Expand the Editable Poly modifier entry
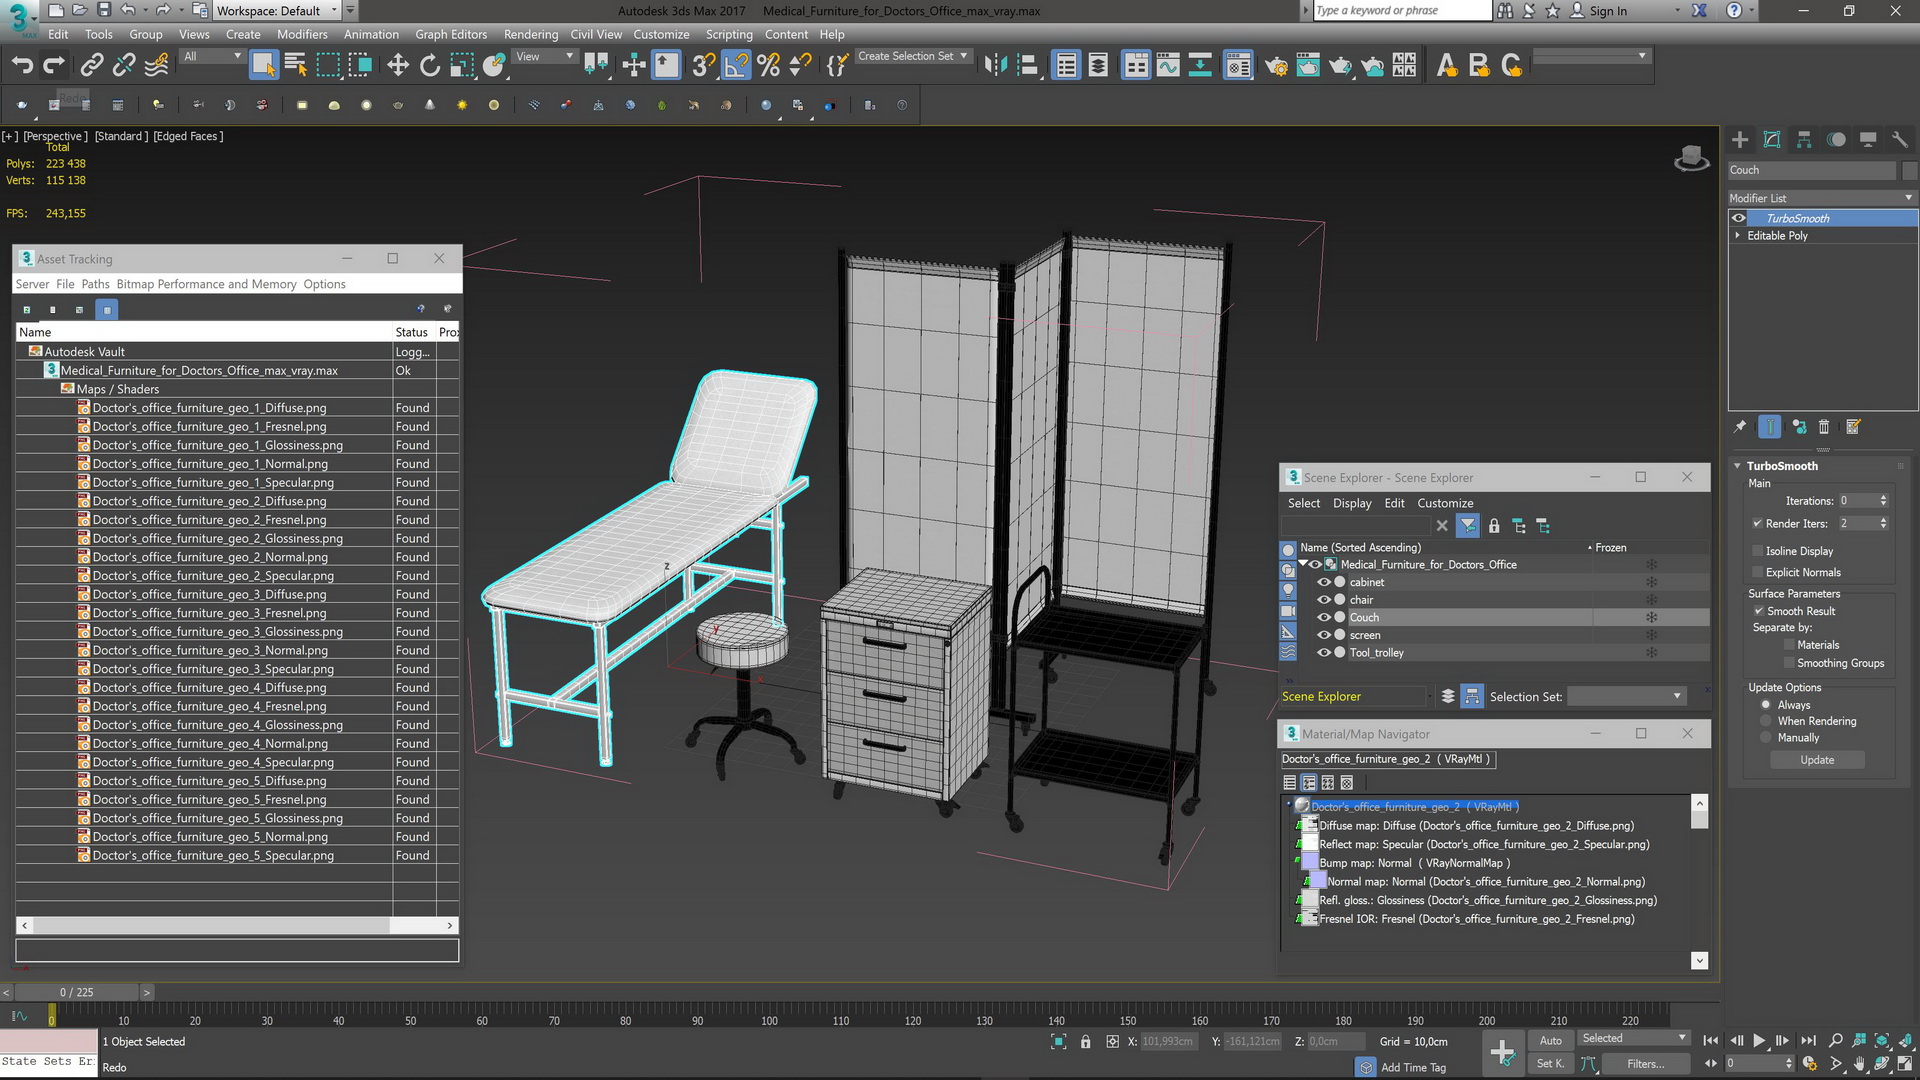This screenshot has width=1920, height=1080. (1738, 236)
